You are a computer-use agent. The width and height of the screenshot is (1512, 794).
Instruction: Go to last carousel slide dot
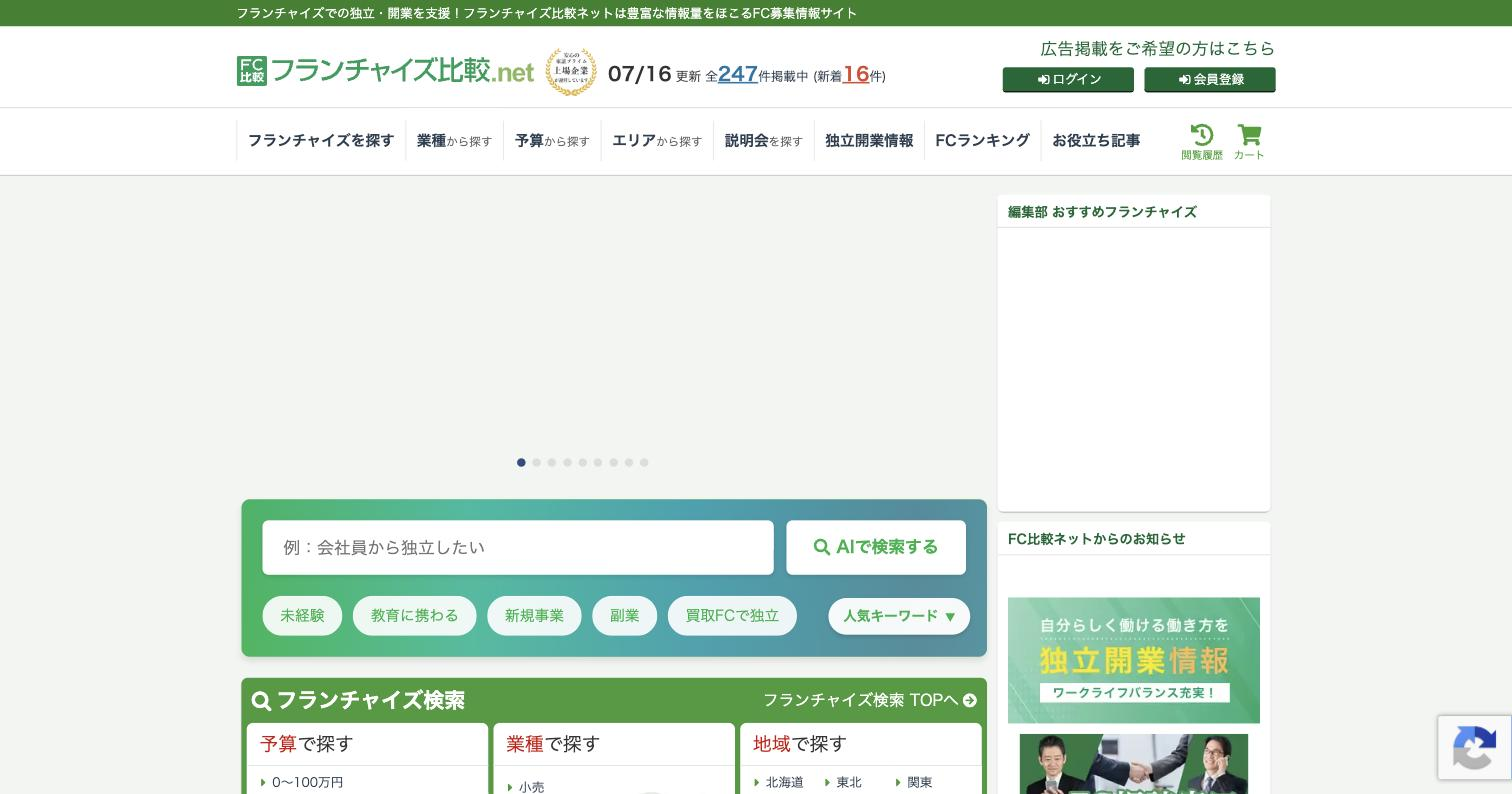[644, 462]
